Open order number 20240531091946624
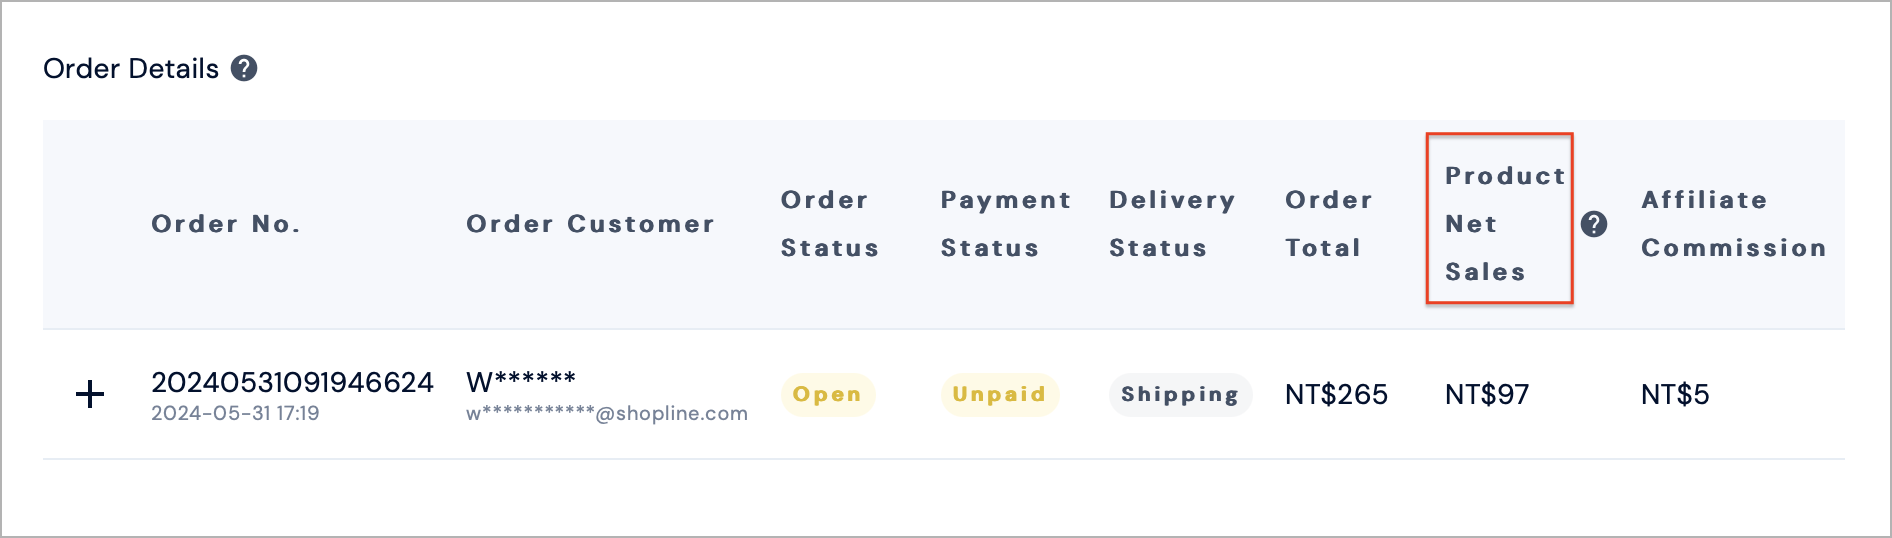 tap(292, 382)
